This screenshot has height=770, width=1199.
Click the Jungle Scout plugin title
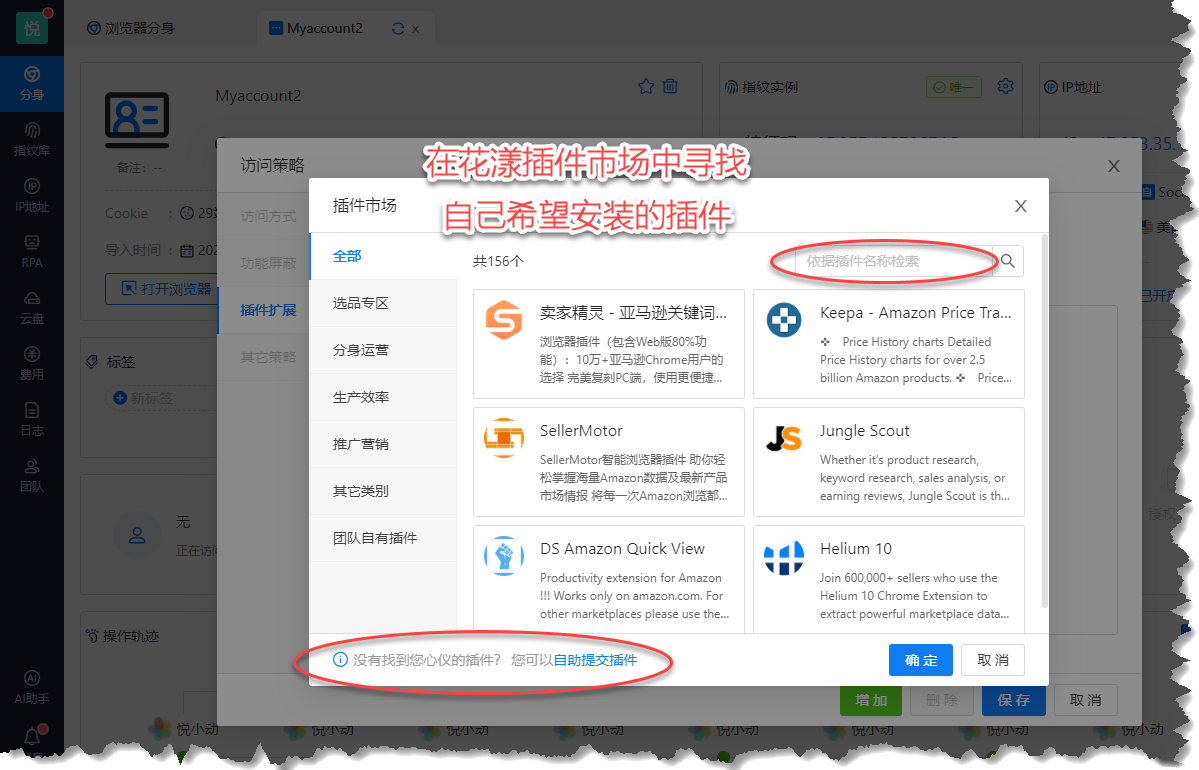point(865,431)
